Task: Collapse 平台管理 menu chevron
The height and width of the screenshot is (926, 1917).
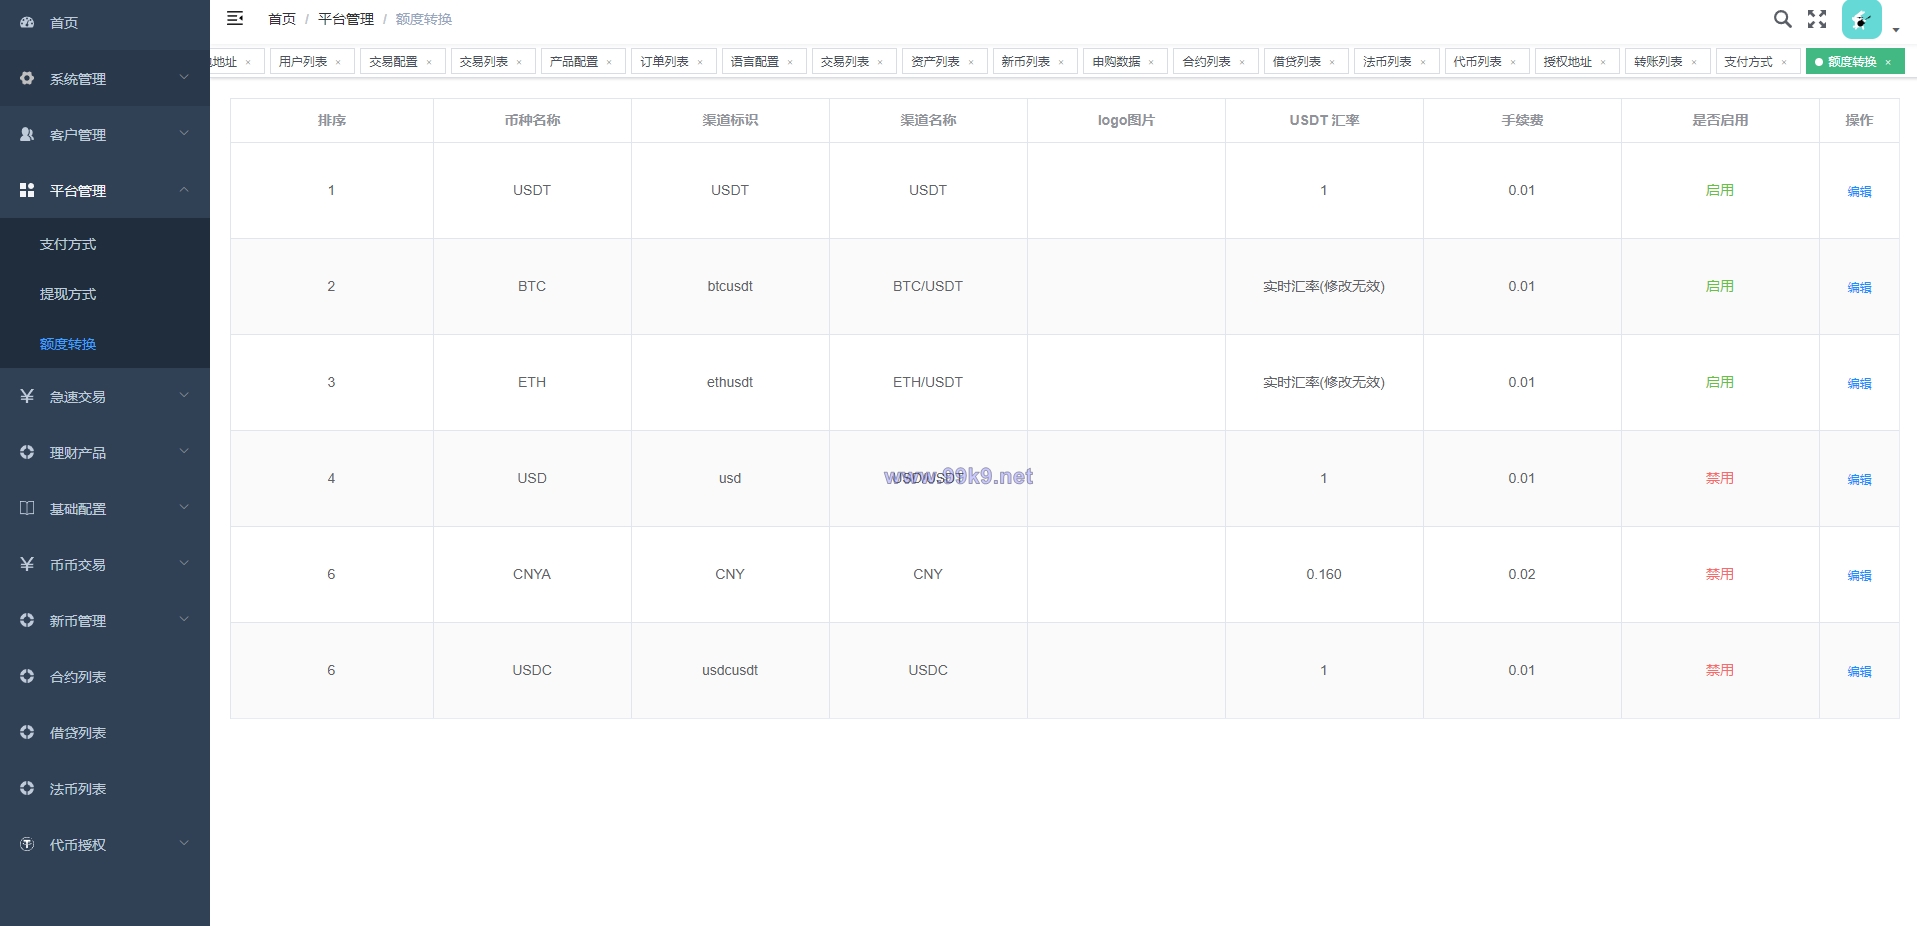Action: pos(184,189)
